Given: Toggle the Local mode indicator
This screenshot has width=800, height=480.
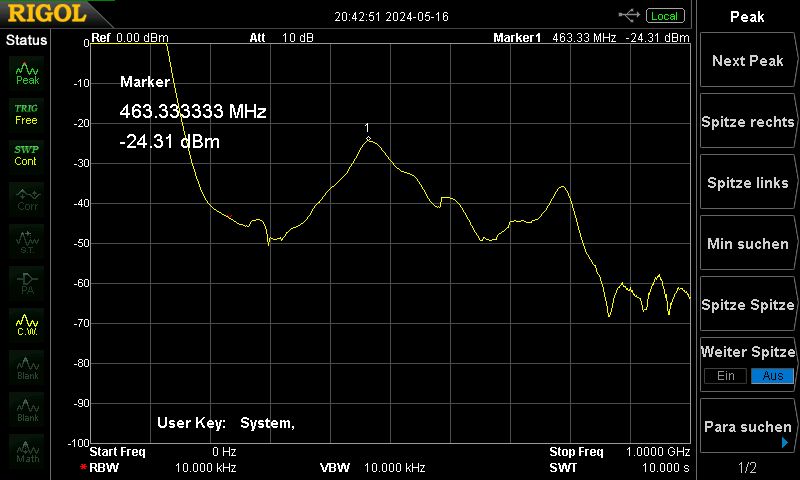Looking at the screenshot, I should 665,16.
